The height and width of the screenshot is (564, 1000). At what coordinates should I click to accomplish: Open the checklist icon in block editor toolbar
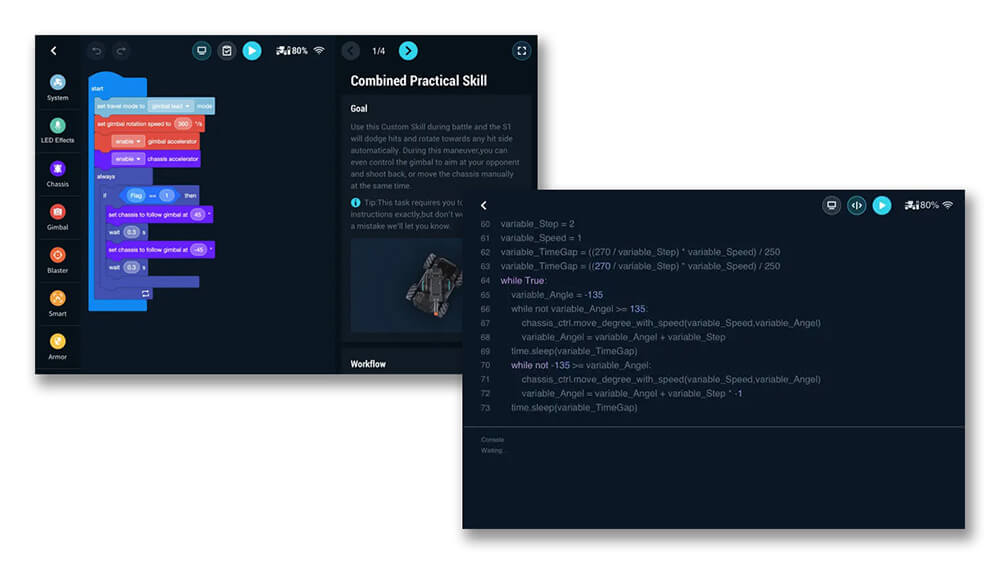click(226, 50)
